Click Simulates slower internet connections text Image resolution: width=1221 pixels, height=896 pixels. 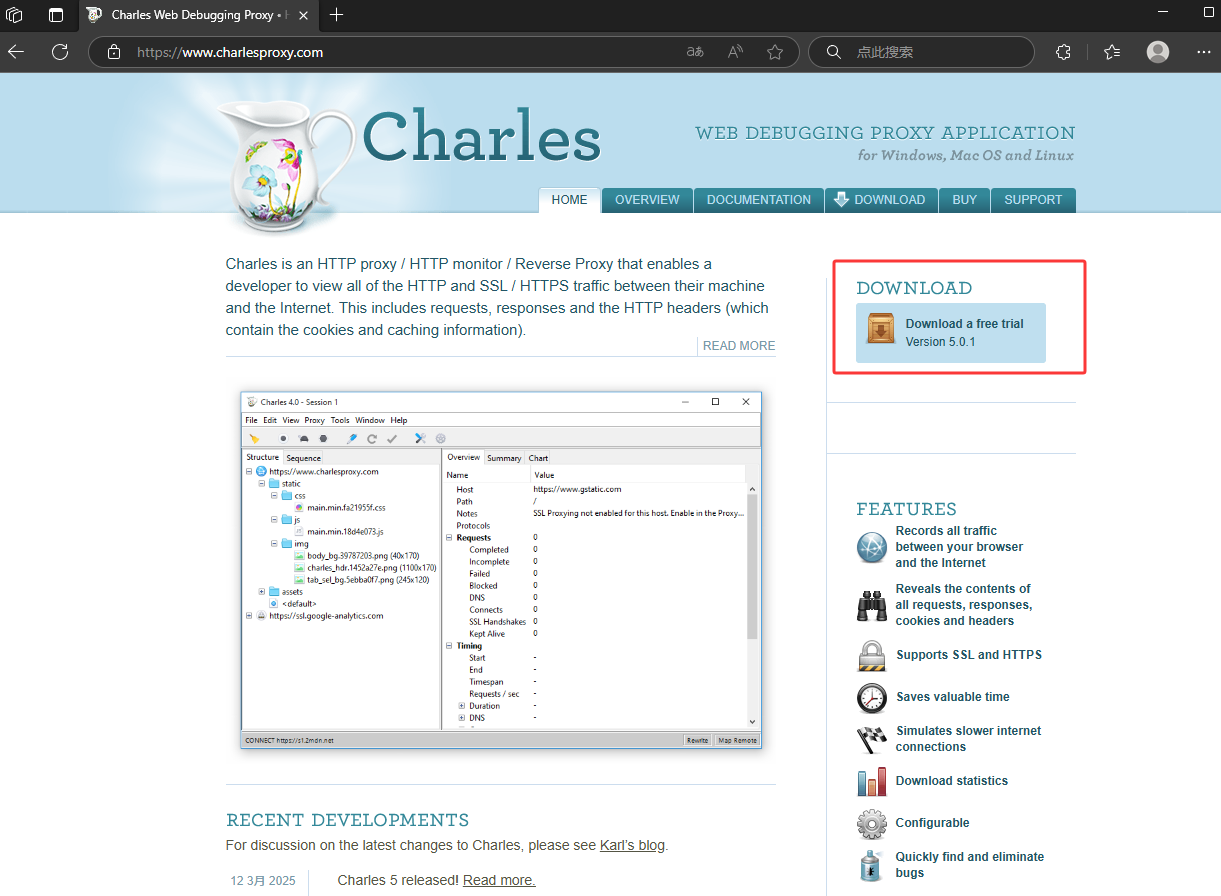969,739
